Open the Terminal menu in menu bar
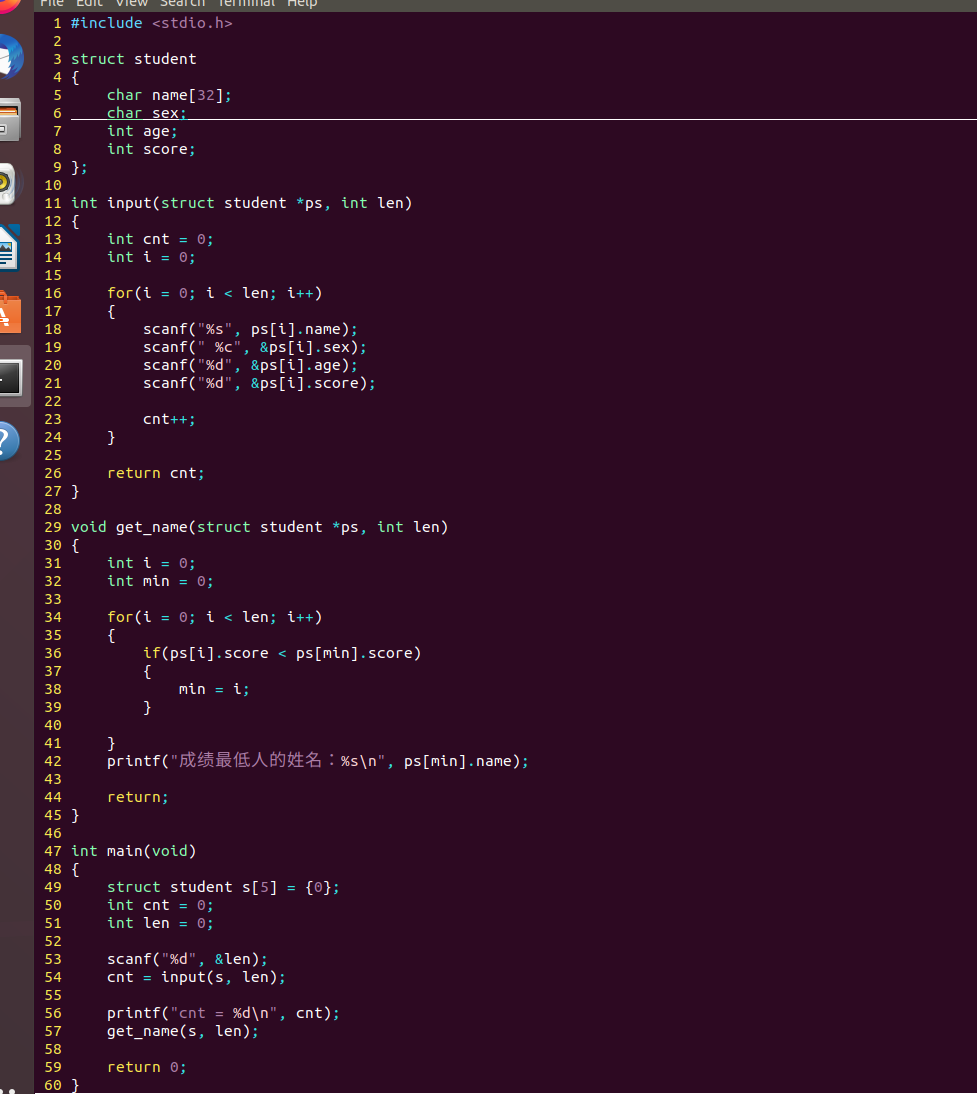The height and width of the screenshot is (1094, 977). [x=246, y=4]
